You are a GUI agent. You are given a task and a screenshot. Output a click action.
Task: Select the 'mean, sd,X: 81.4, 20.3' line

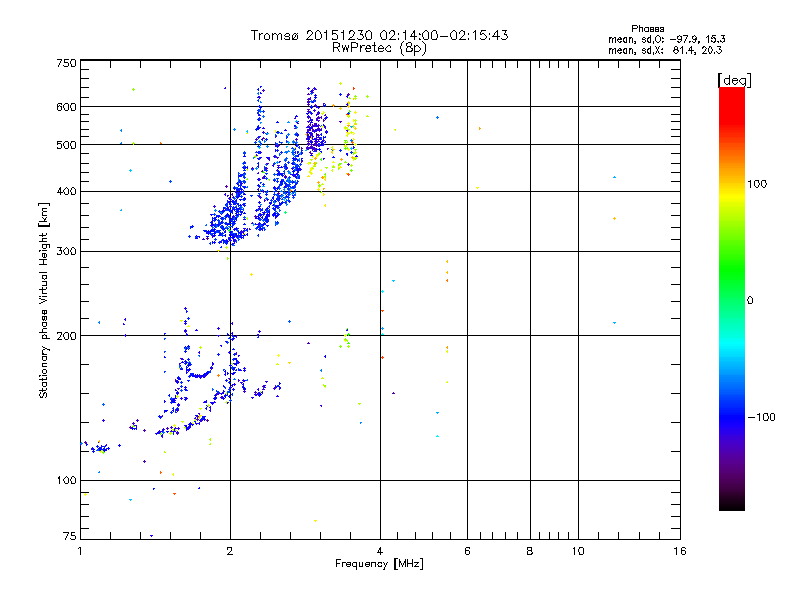665,50
